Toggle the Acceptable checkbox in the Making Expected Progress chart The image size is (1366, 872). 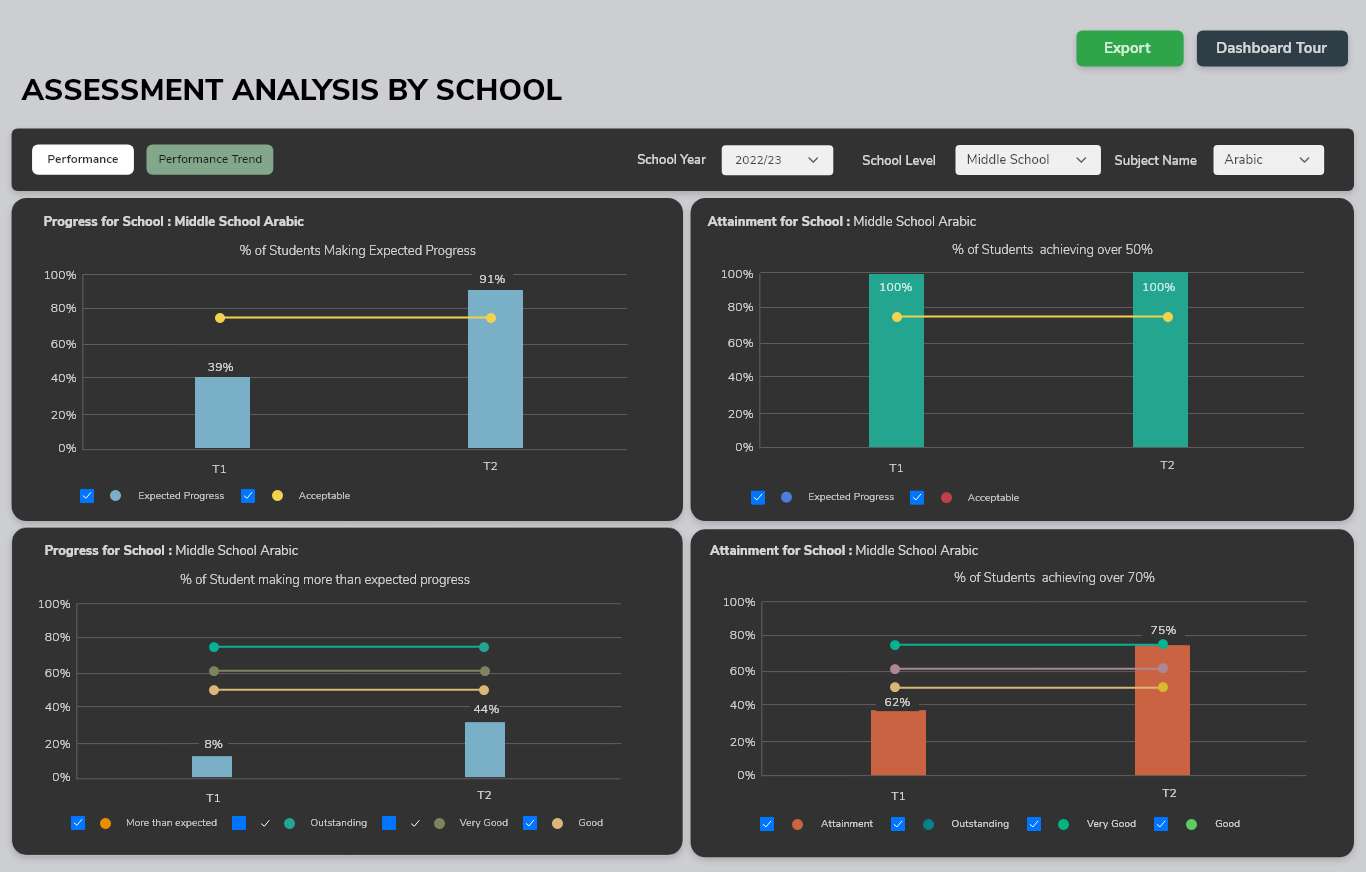[x=249, y=496]
